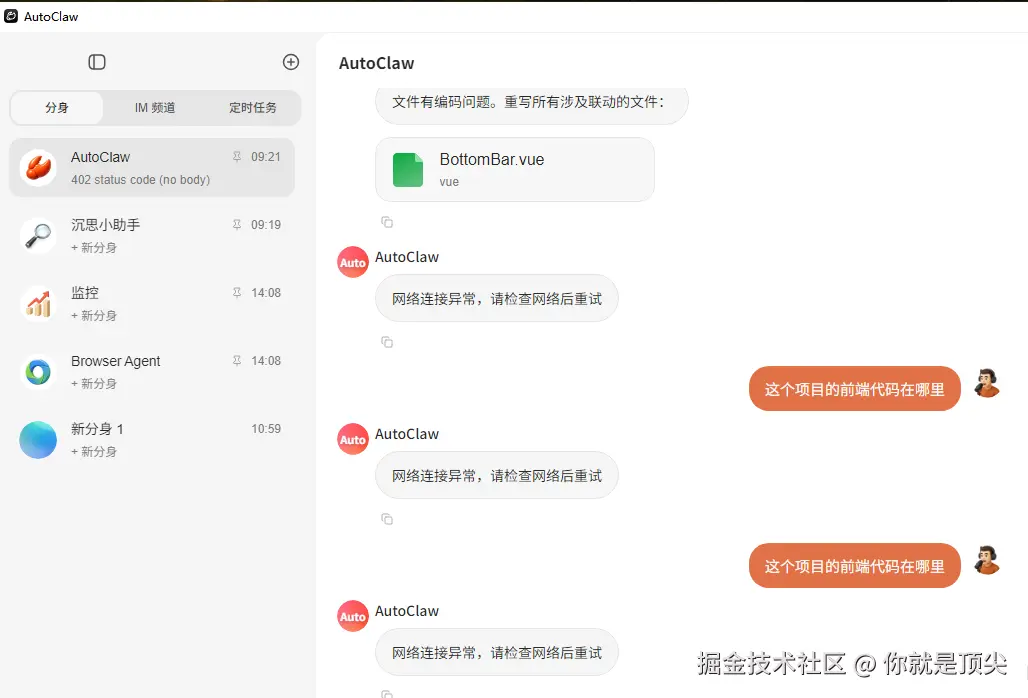Viewport: 1028px width, 698px height.
Task: Open the 定时任务 tab
Action: [x=255, y=108]
